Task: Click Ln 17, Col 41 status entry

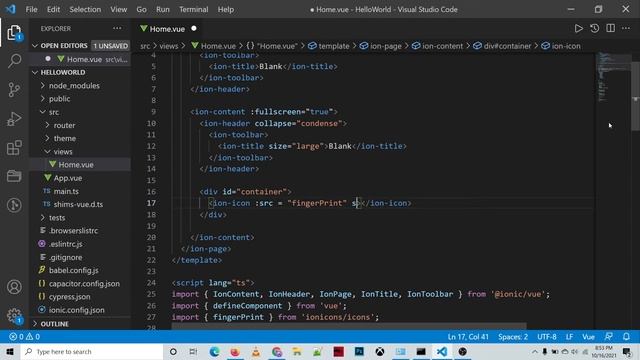Action: (468, 337)
